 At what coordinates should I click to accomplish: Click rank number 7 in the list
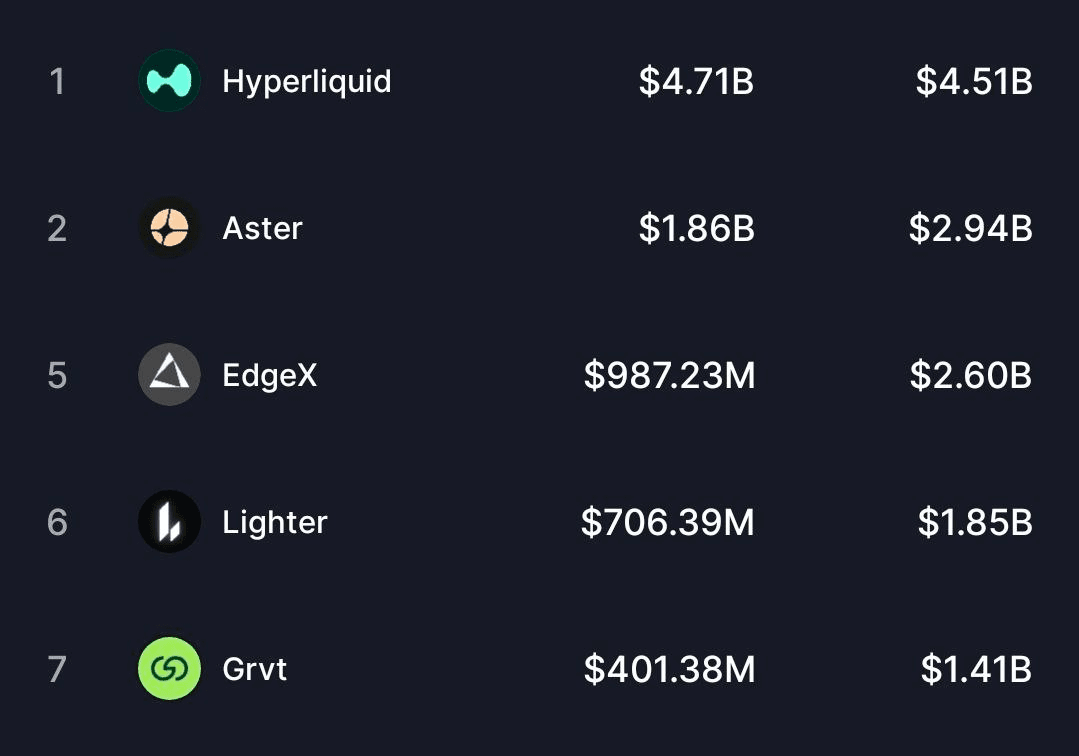pyautogui.click(x=57, y=669)
